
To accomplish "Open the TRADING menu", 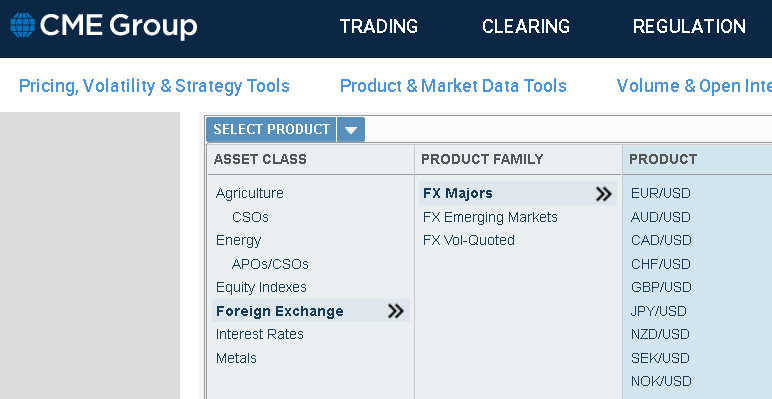I will [x=379, y=26].
